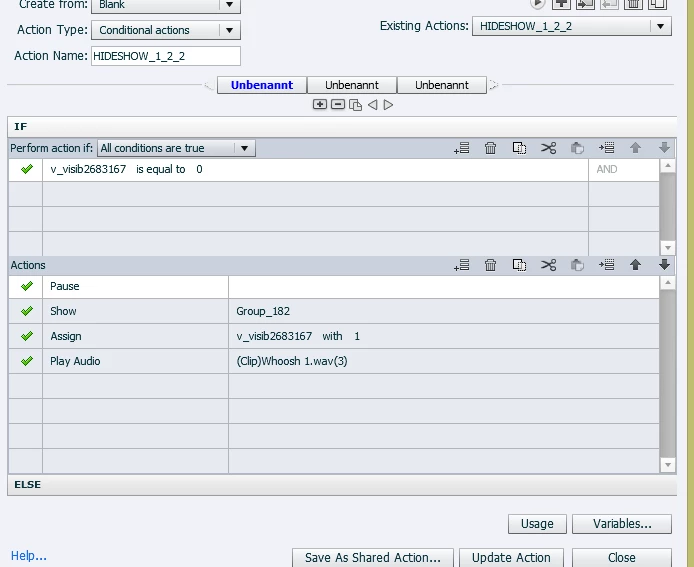Cut action with Actions toolbar scissors
Image resolution: width=694 pixels, height=567 pixels.
click(548, 265)
